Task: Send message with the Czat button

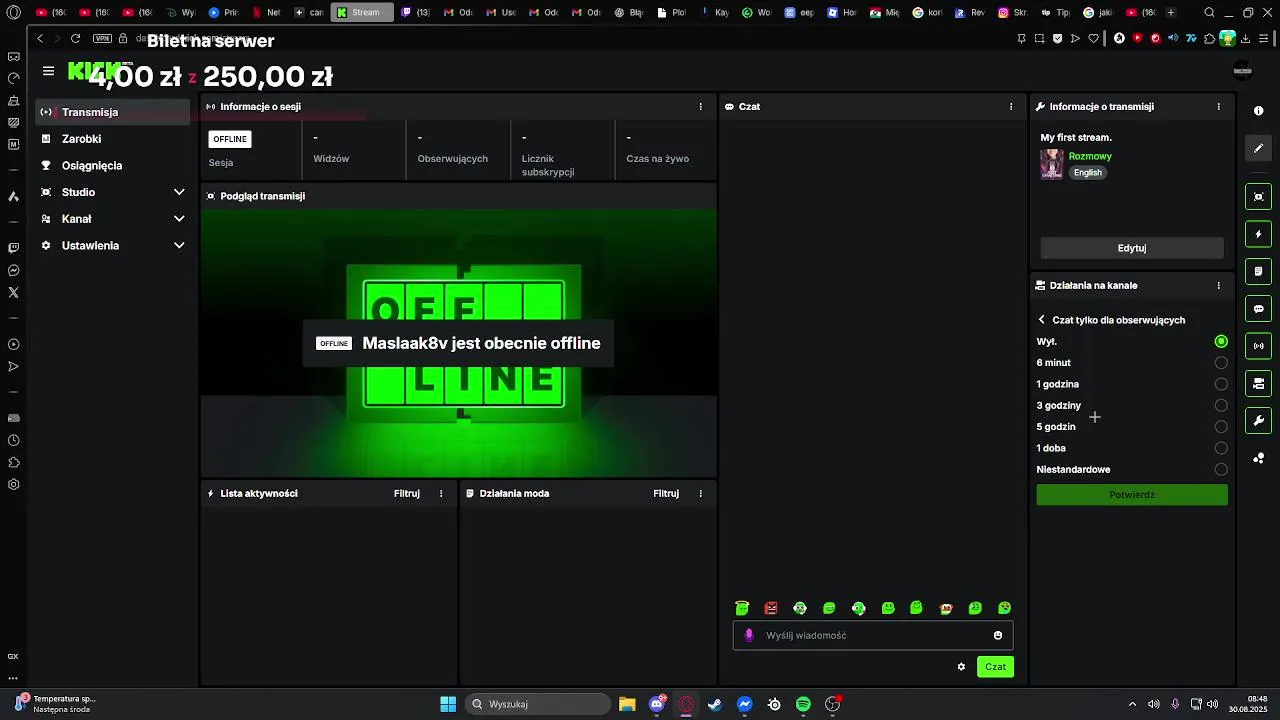Action: pos(995,667)
